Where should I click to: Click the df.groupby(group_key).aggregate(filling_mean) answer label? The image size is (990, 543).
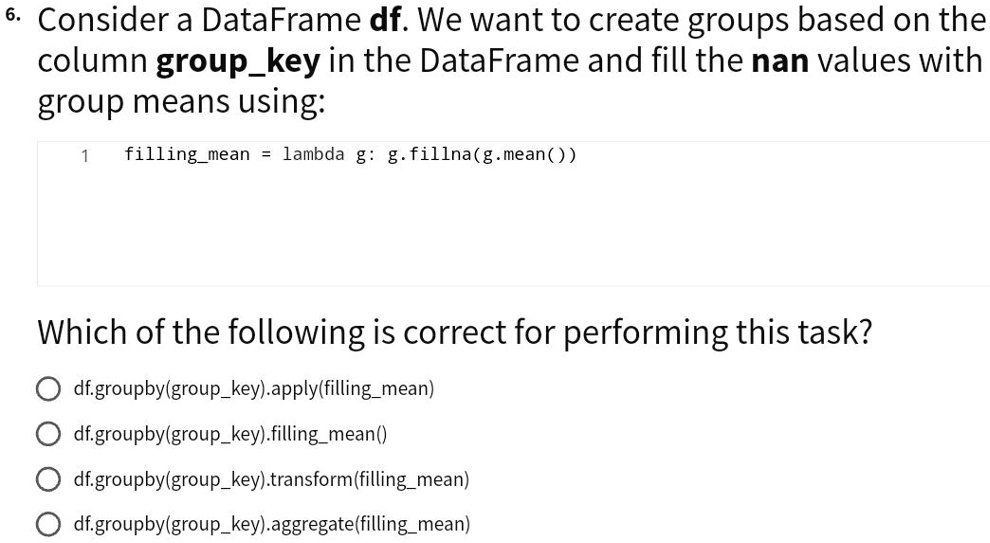click(x=272, y=524)
